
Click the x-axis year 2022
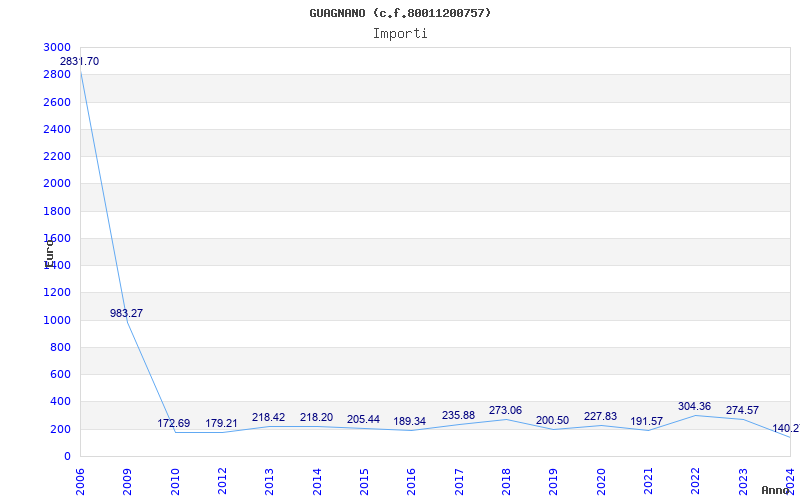[695, 481]
